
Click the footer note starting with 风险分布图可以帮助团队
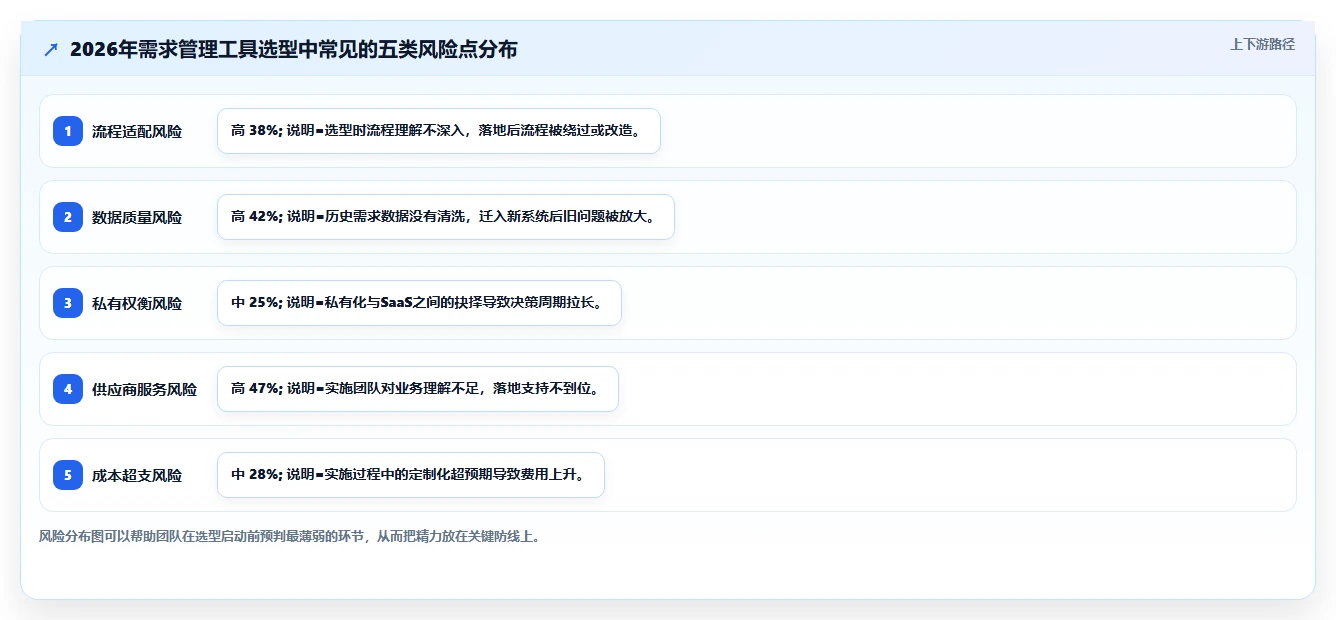pyautogui.click(x=290, y=536)
